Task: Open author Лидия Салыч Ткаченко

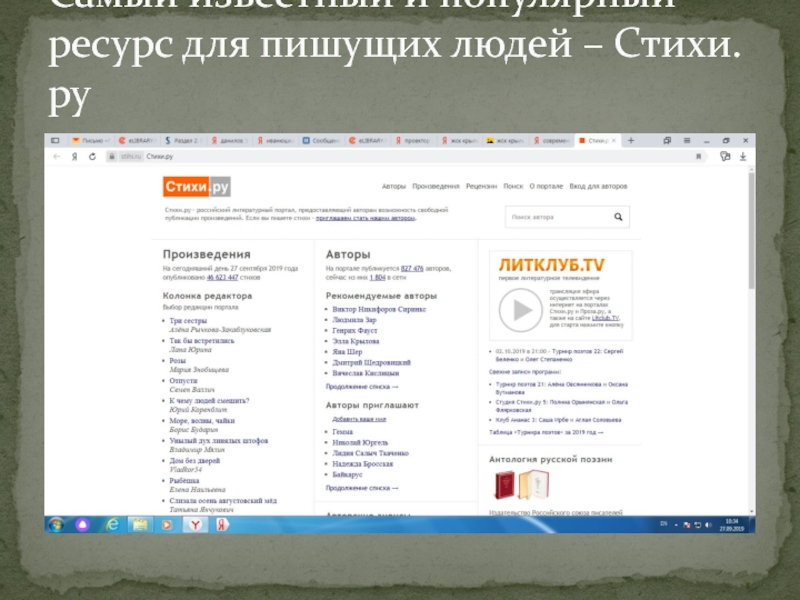Action: 370,453
